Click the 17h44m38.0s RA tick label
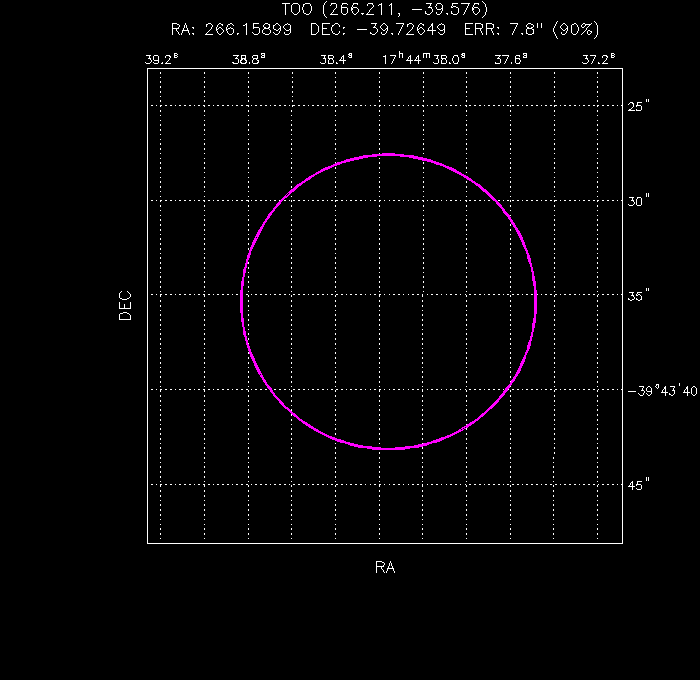Viewport: 700px width, 680px height. (424, 59)
